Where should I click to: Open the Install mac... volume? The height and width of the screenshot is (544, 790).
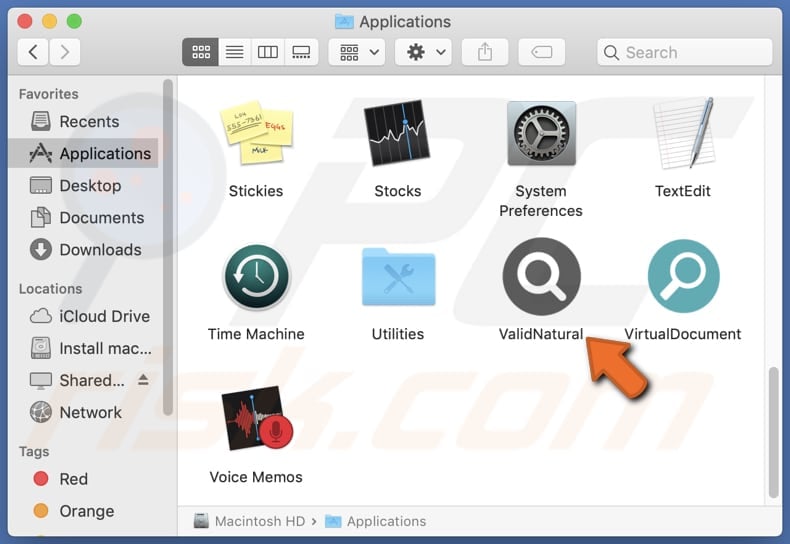click(x=83, y=348)
